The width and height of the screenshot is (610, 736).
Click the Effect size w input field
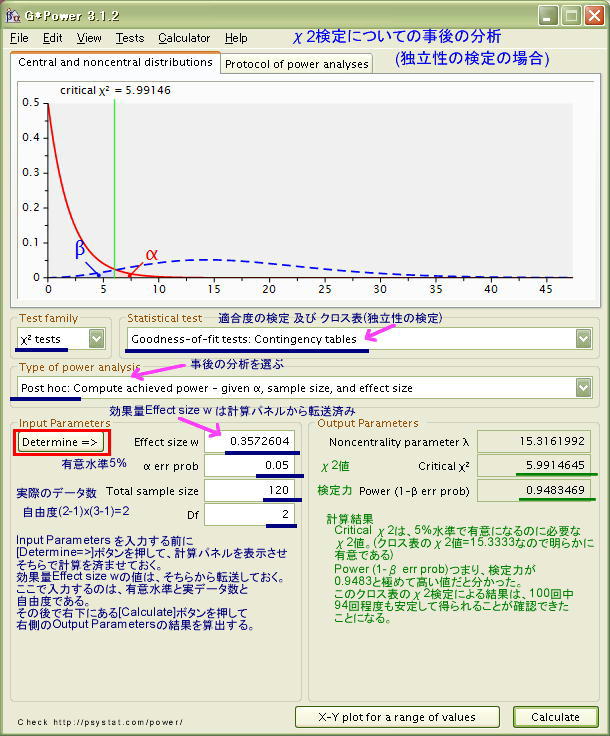tap(250, 441)
